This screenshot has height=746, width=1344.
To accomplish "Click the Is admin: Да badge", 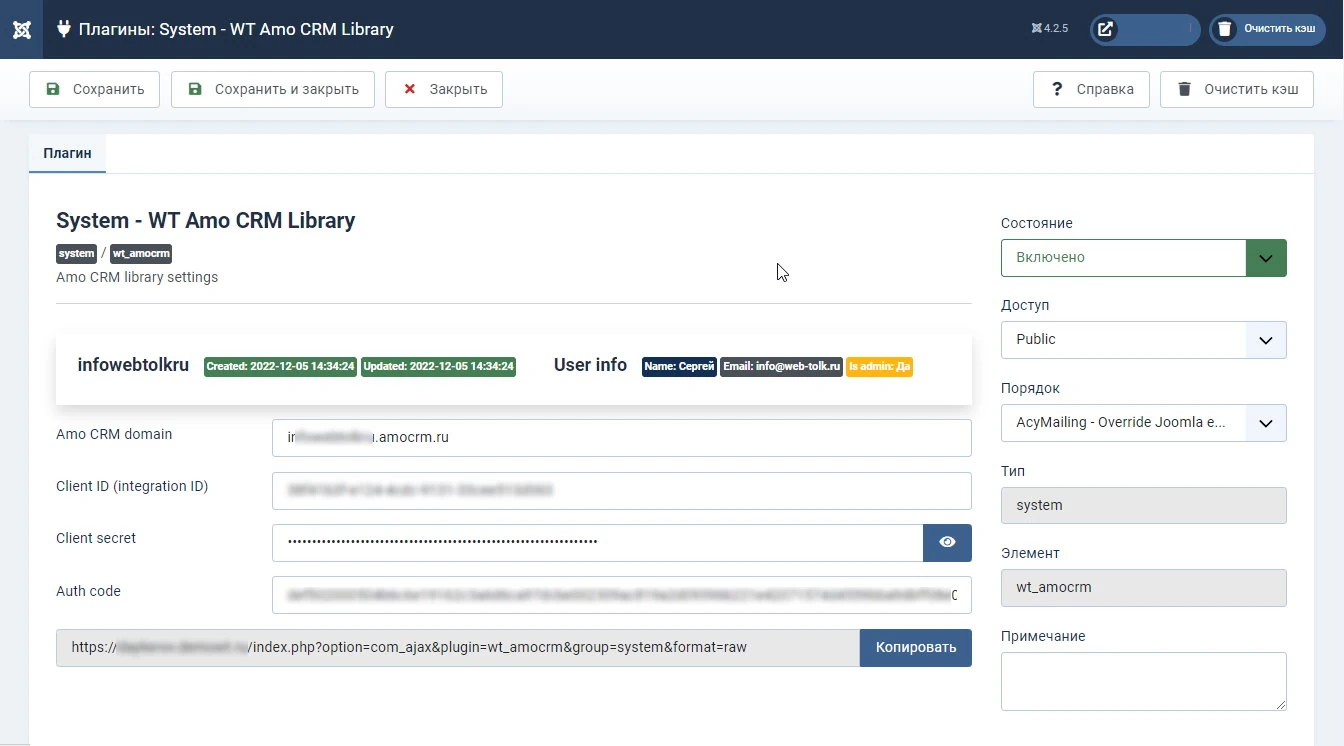I will pos(879,366).
